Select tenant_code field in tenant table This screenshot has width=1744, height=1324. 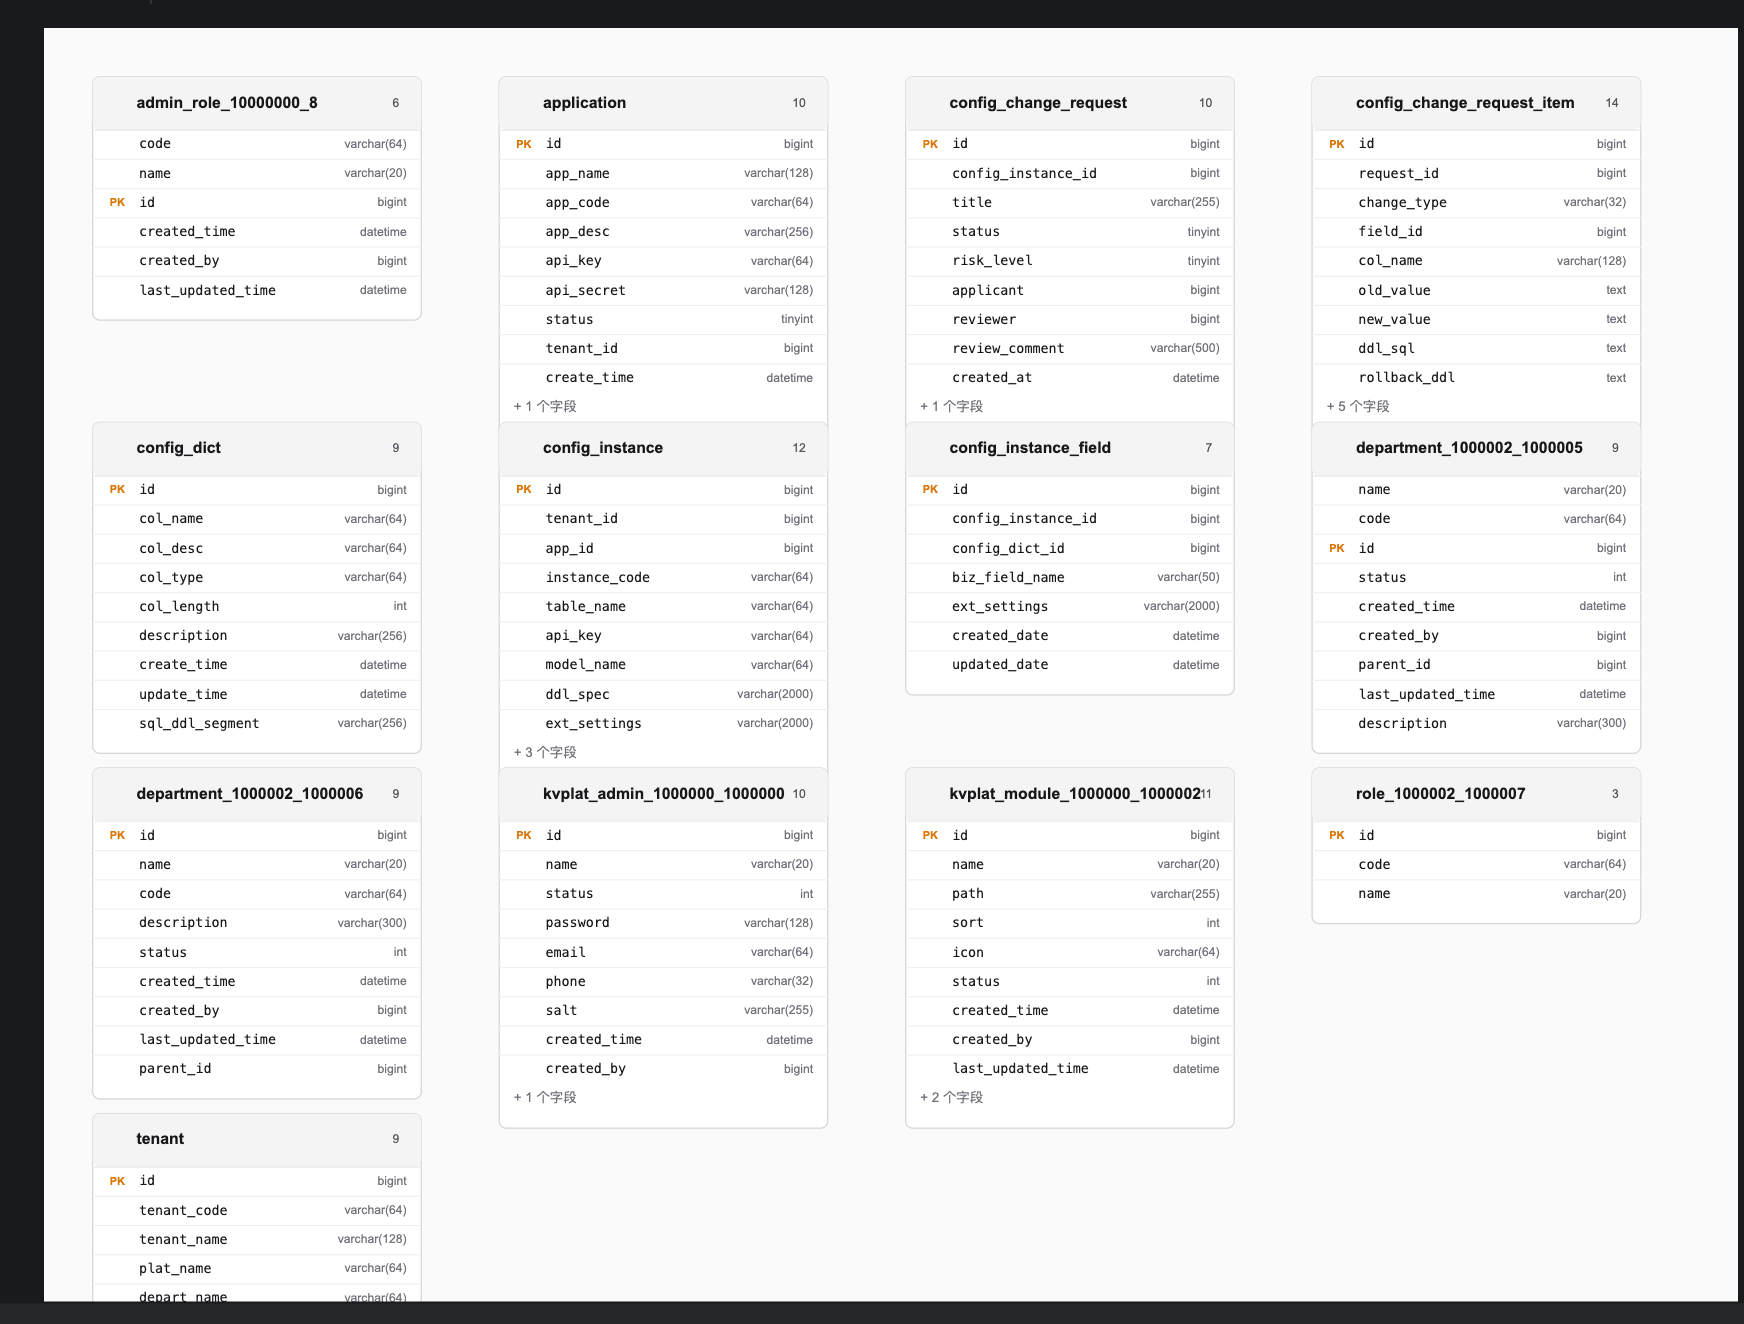coord(257,1210)
